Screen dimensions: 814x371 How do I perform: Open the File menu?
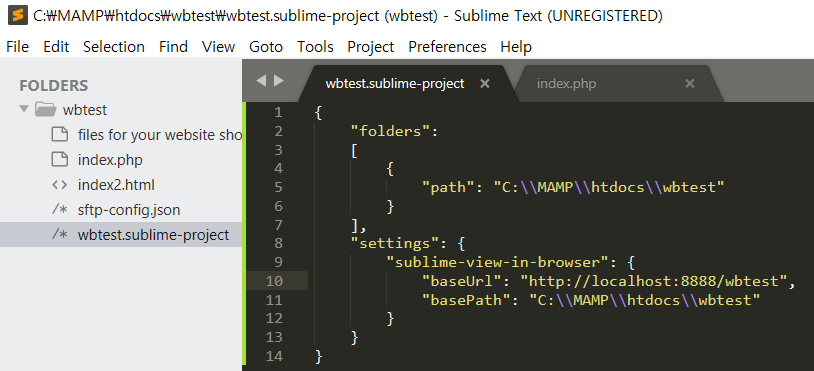[x=17, y=47]
